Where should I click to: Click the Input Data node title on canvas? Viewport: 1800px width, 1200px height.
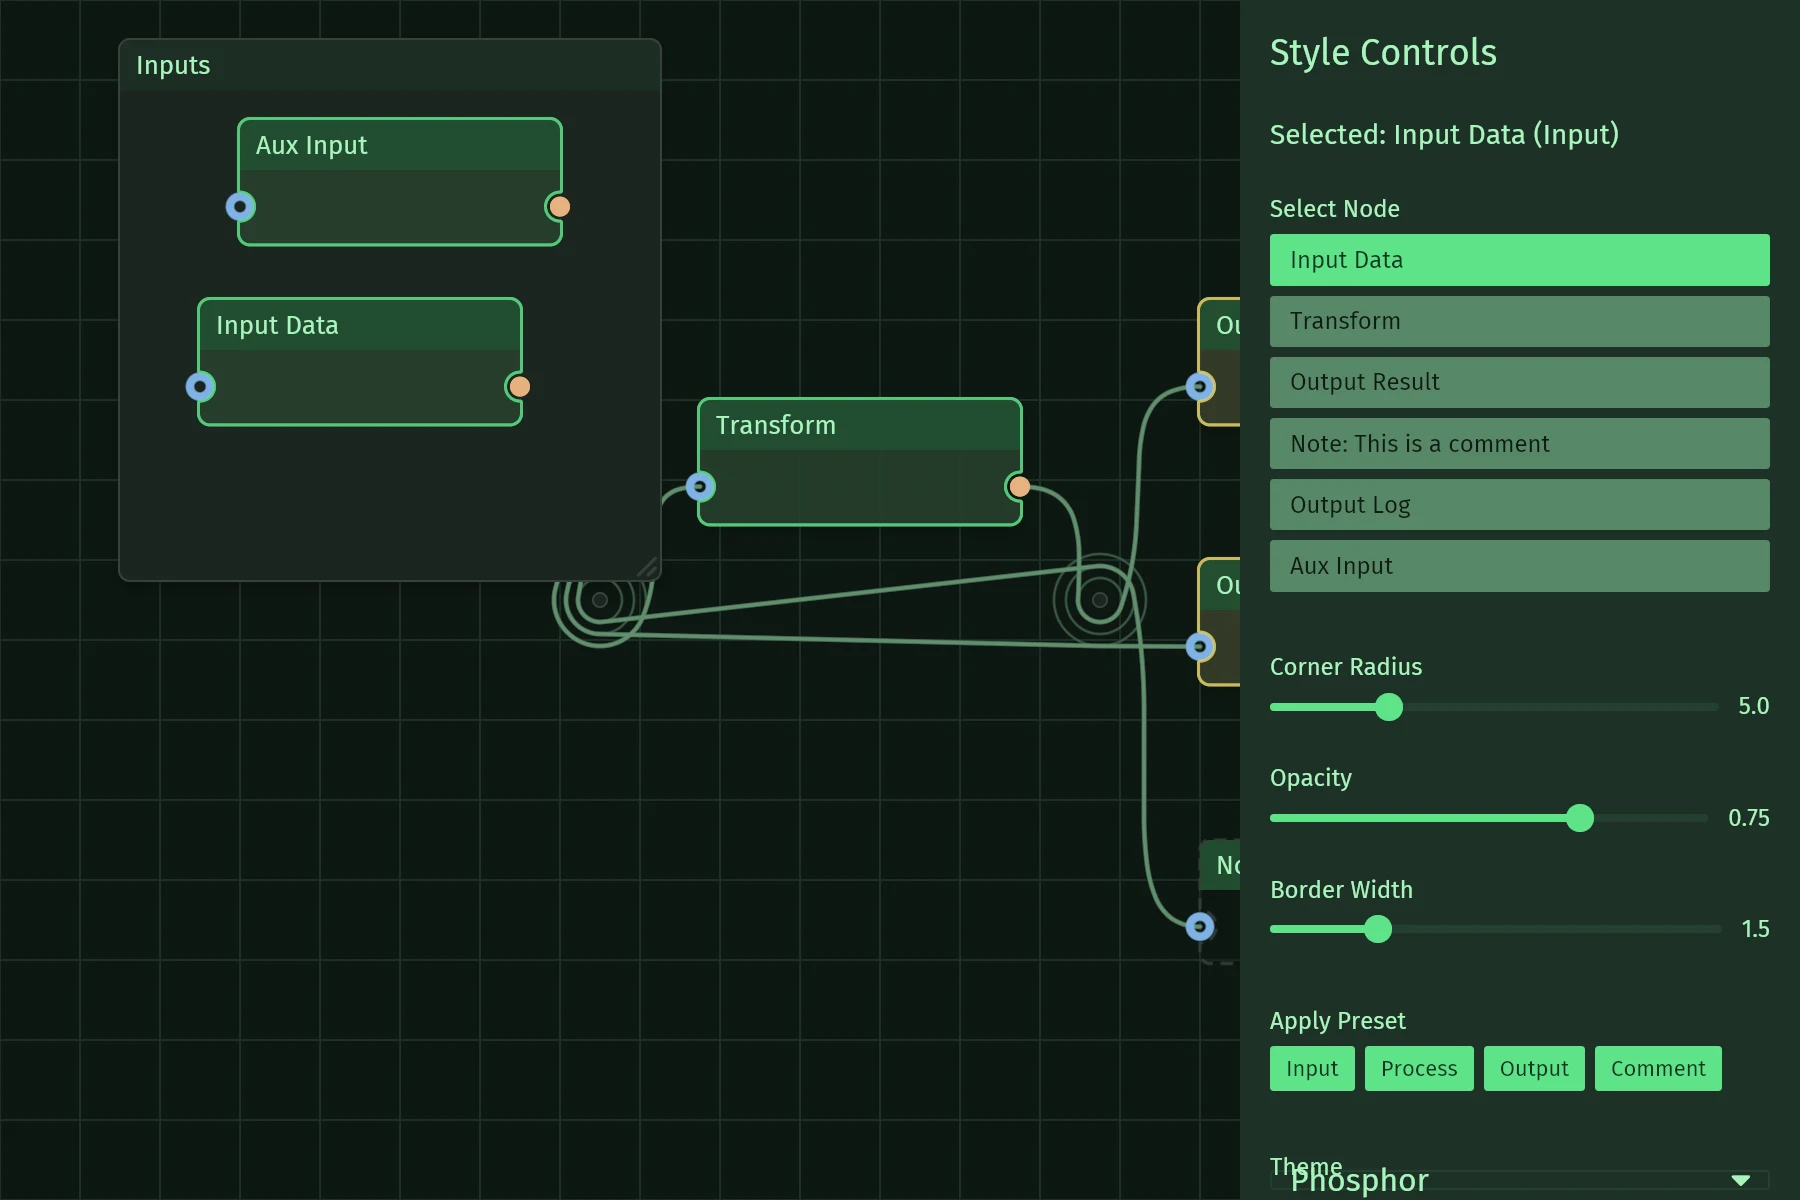277,326
